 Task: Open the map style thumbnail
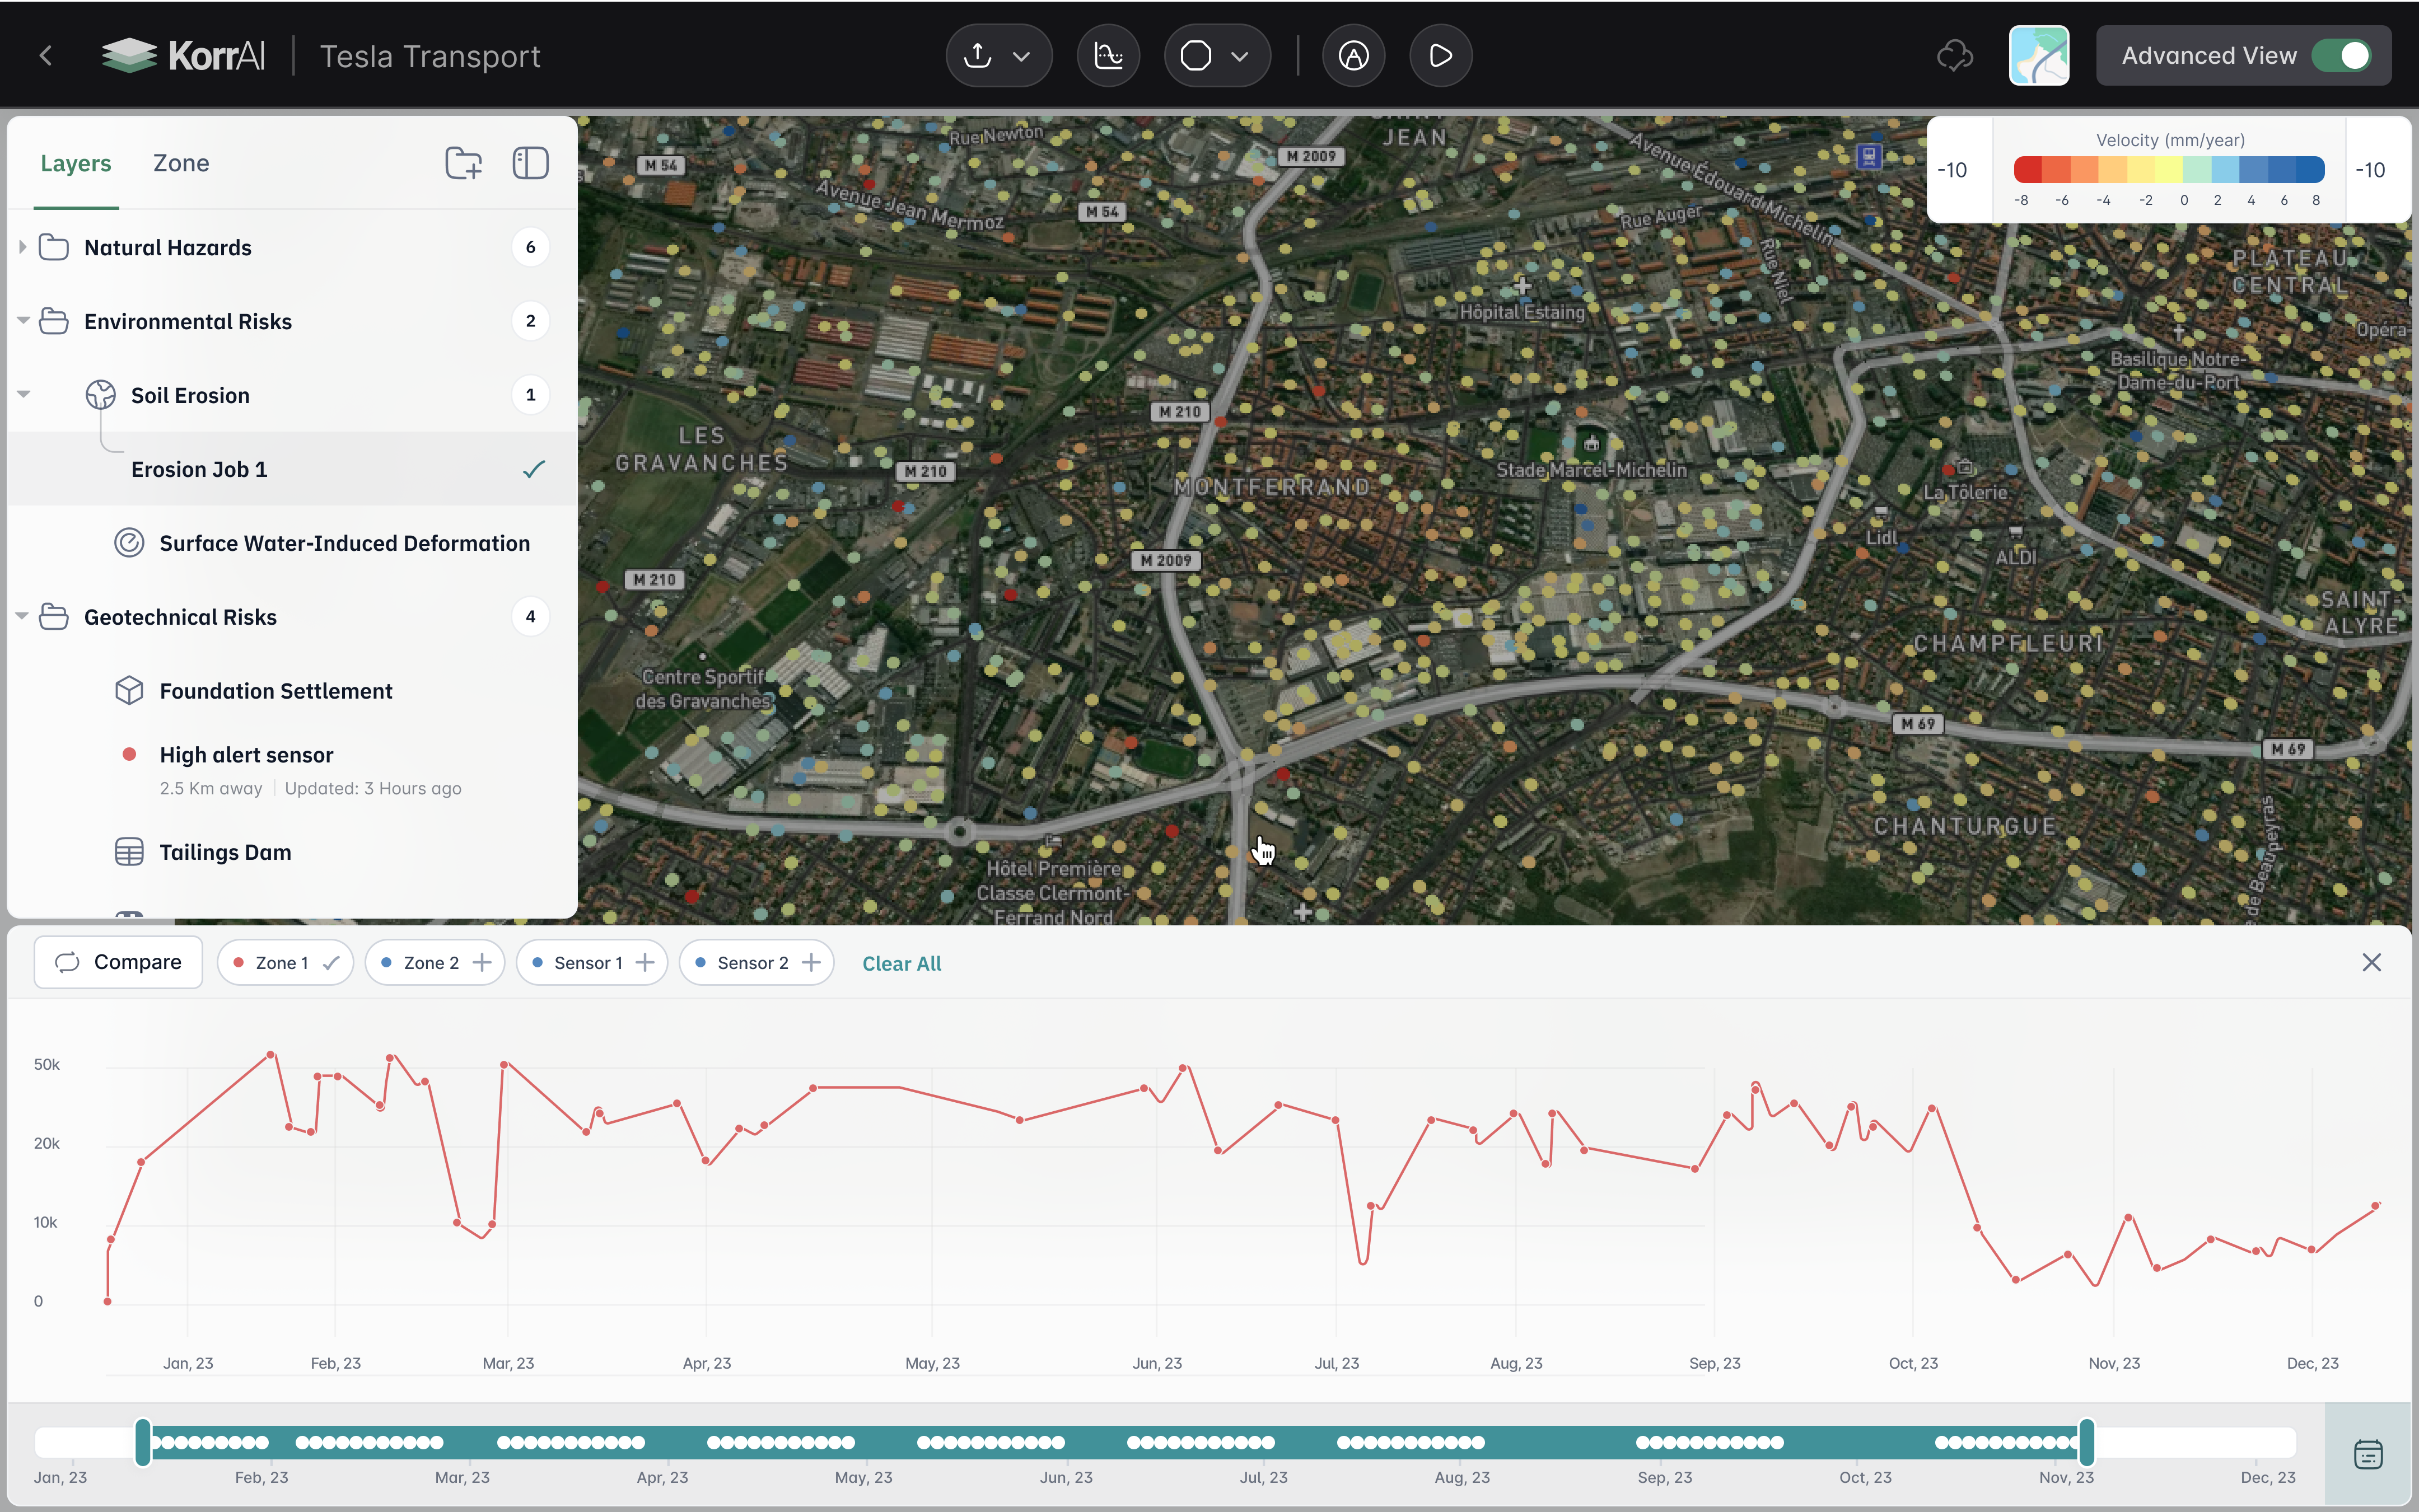2038,56
